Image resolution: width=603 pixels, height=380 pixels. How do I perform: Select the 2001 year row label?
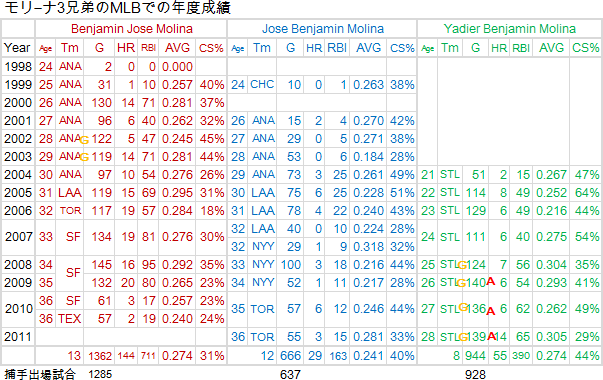pos(18,121)
